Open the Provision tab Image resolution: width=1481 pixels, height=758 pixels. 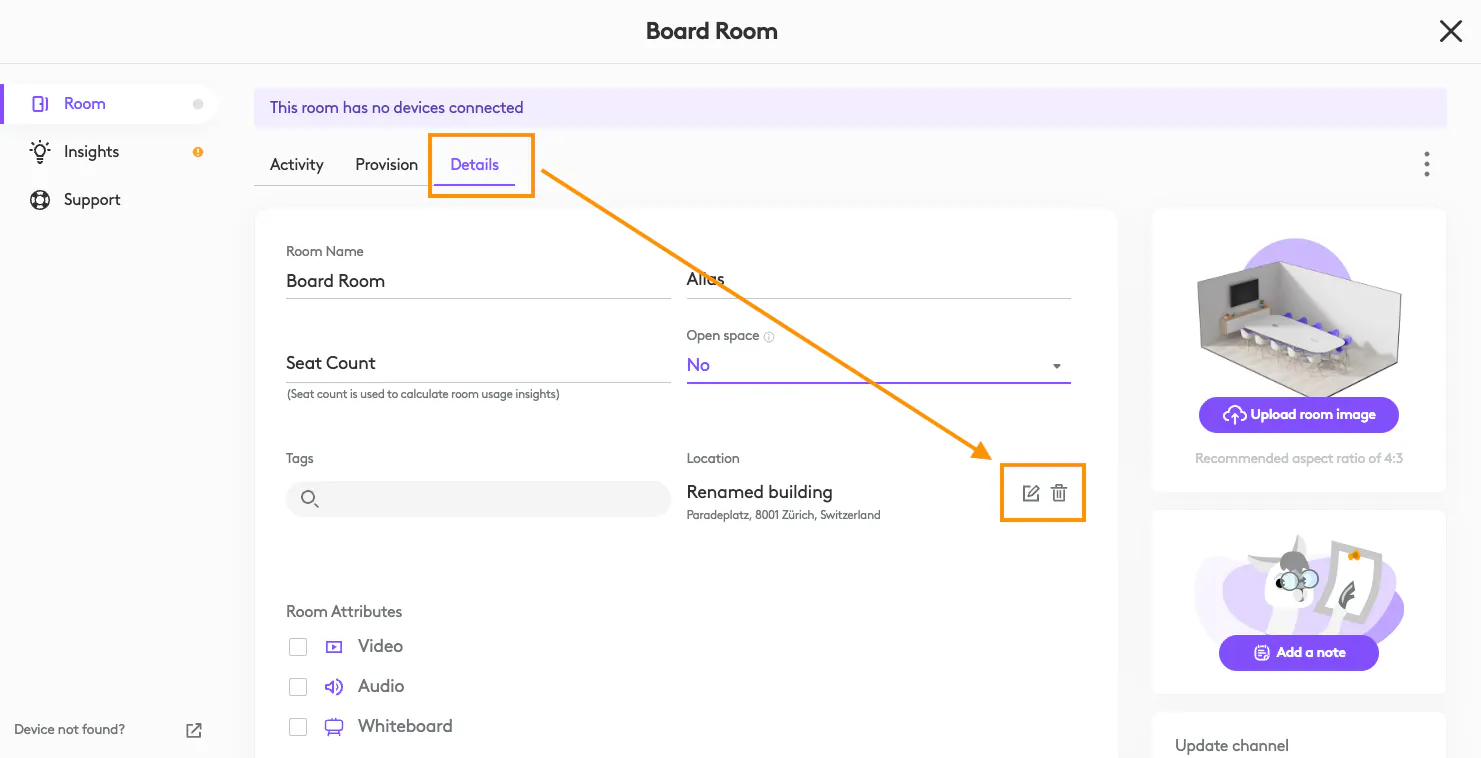386,165
